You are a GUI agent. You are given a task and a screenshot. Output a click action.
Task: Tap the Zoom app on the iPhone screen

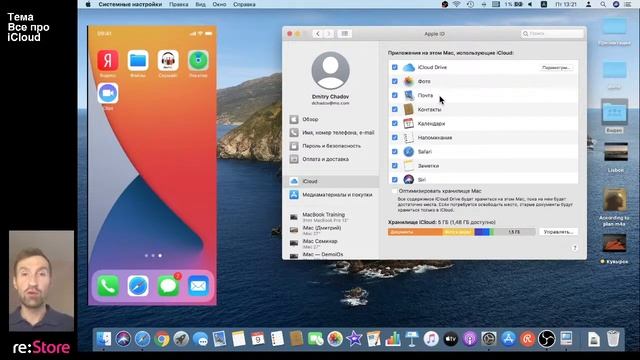tap(108, 93)
